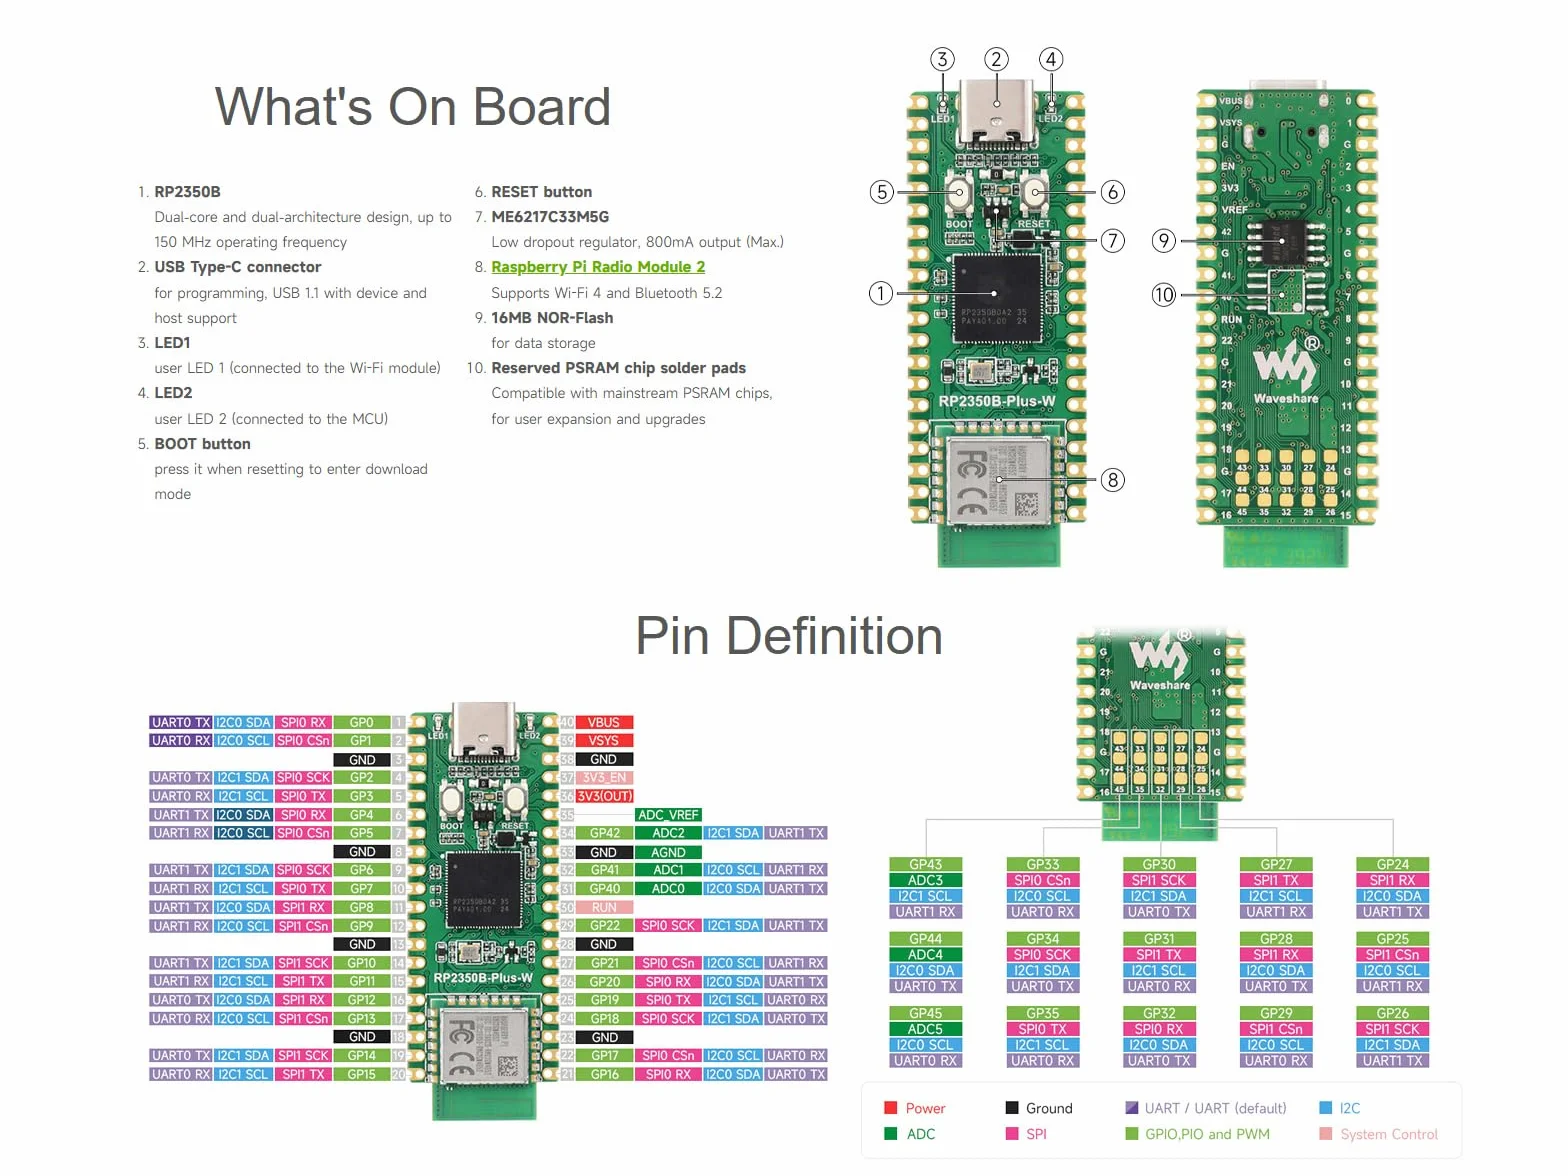
Task: Click the "Pin Definition" heading
Action: [x=789, y=636]
